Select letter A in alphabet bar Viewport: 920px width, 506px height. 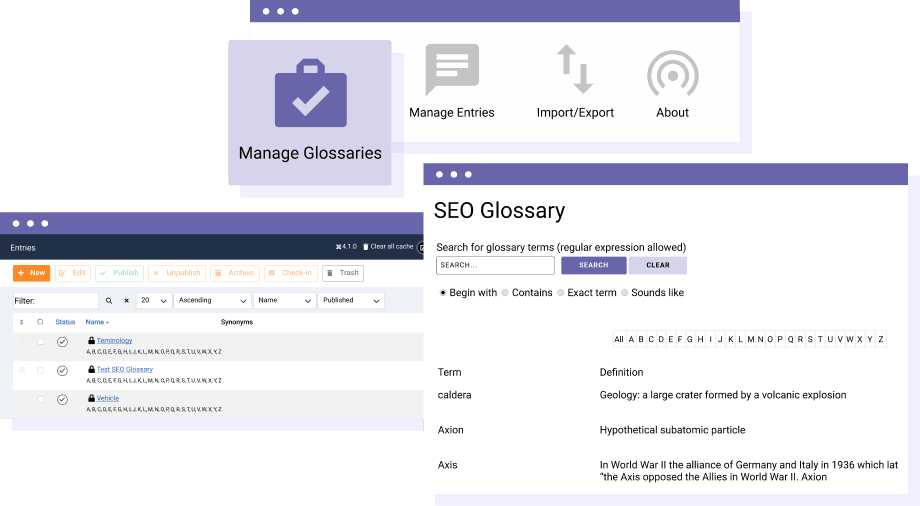(x=631, y=339)
